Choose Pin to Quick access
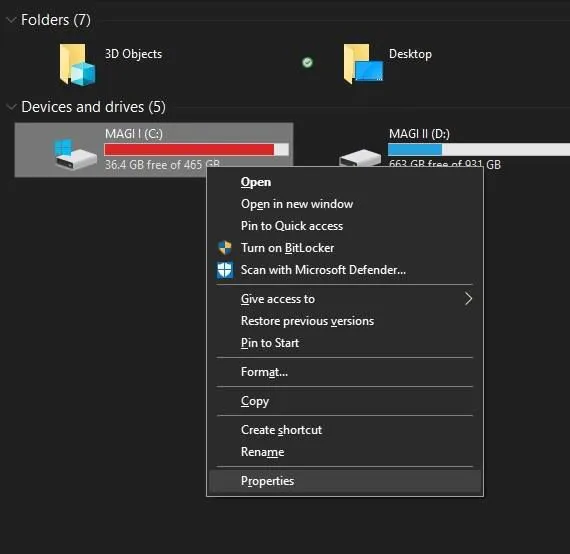 click(345, 226)
